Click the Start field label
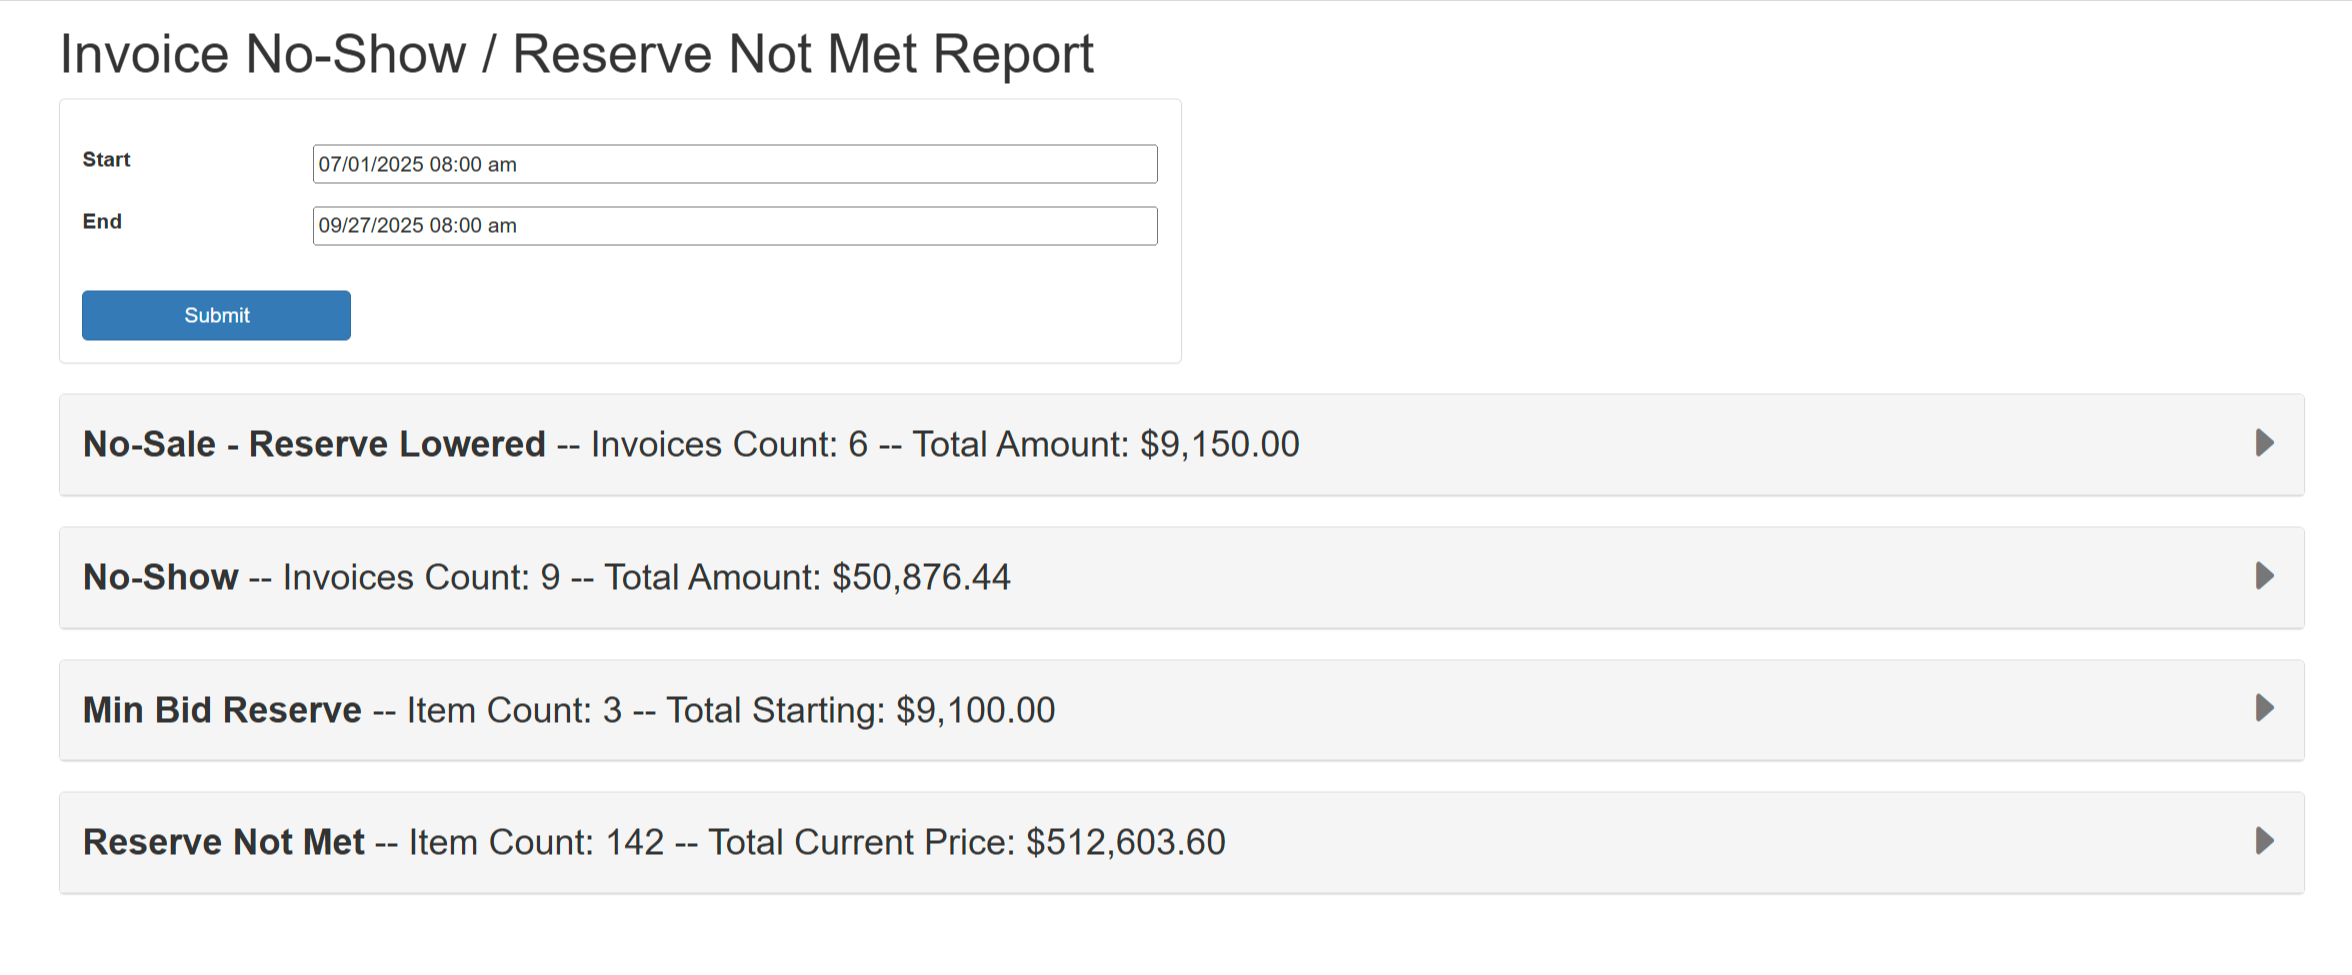Screen dimensions: 2352x975 106,160
